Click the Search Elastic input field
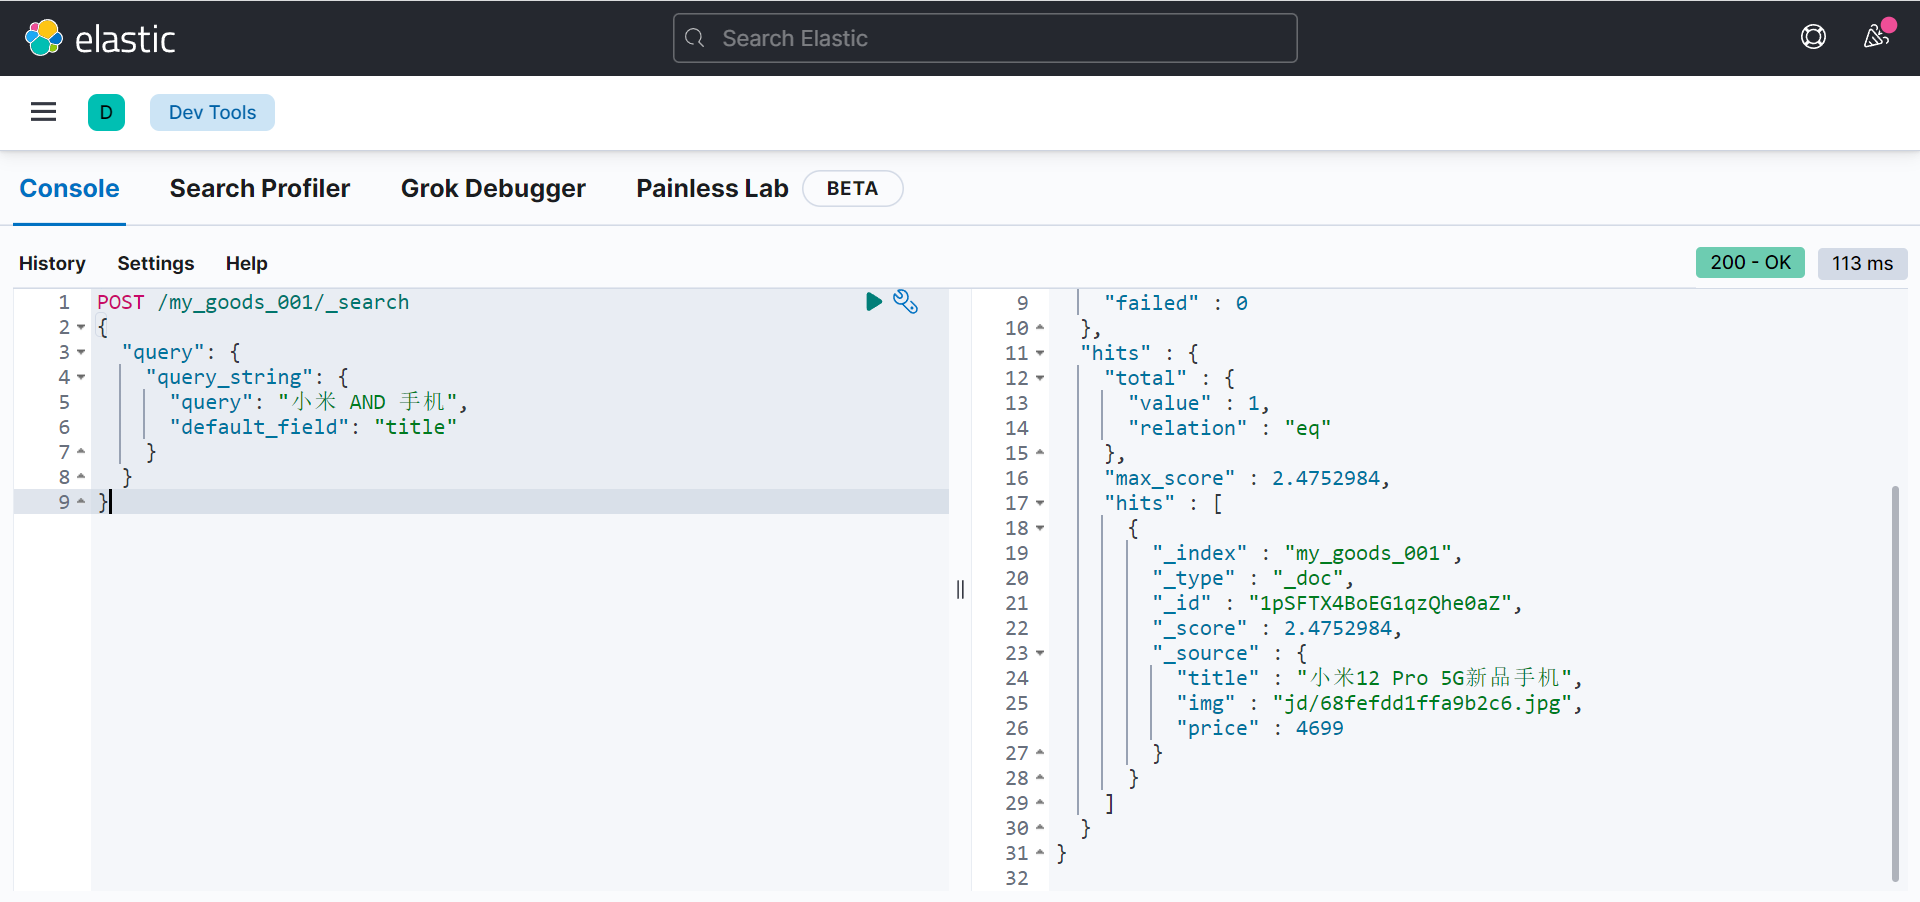The width and height of the screenshot is (1920, 902). click(985, 38)
